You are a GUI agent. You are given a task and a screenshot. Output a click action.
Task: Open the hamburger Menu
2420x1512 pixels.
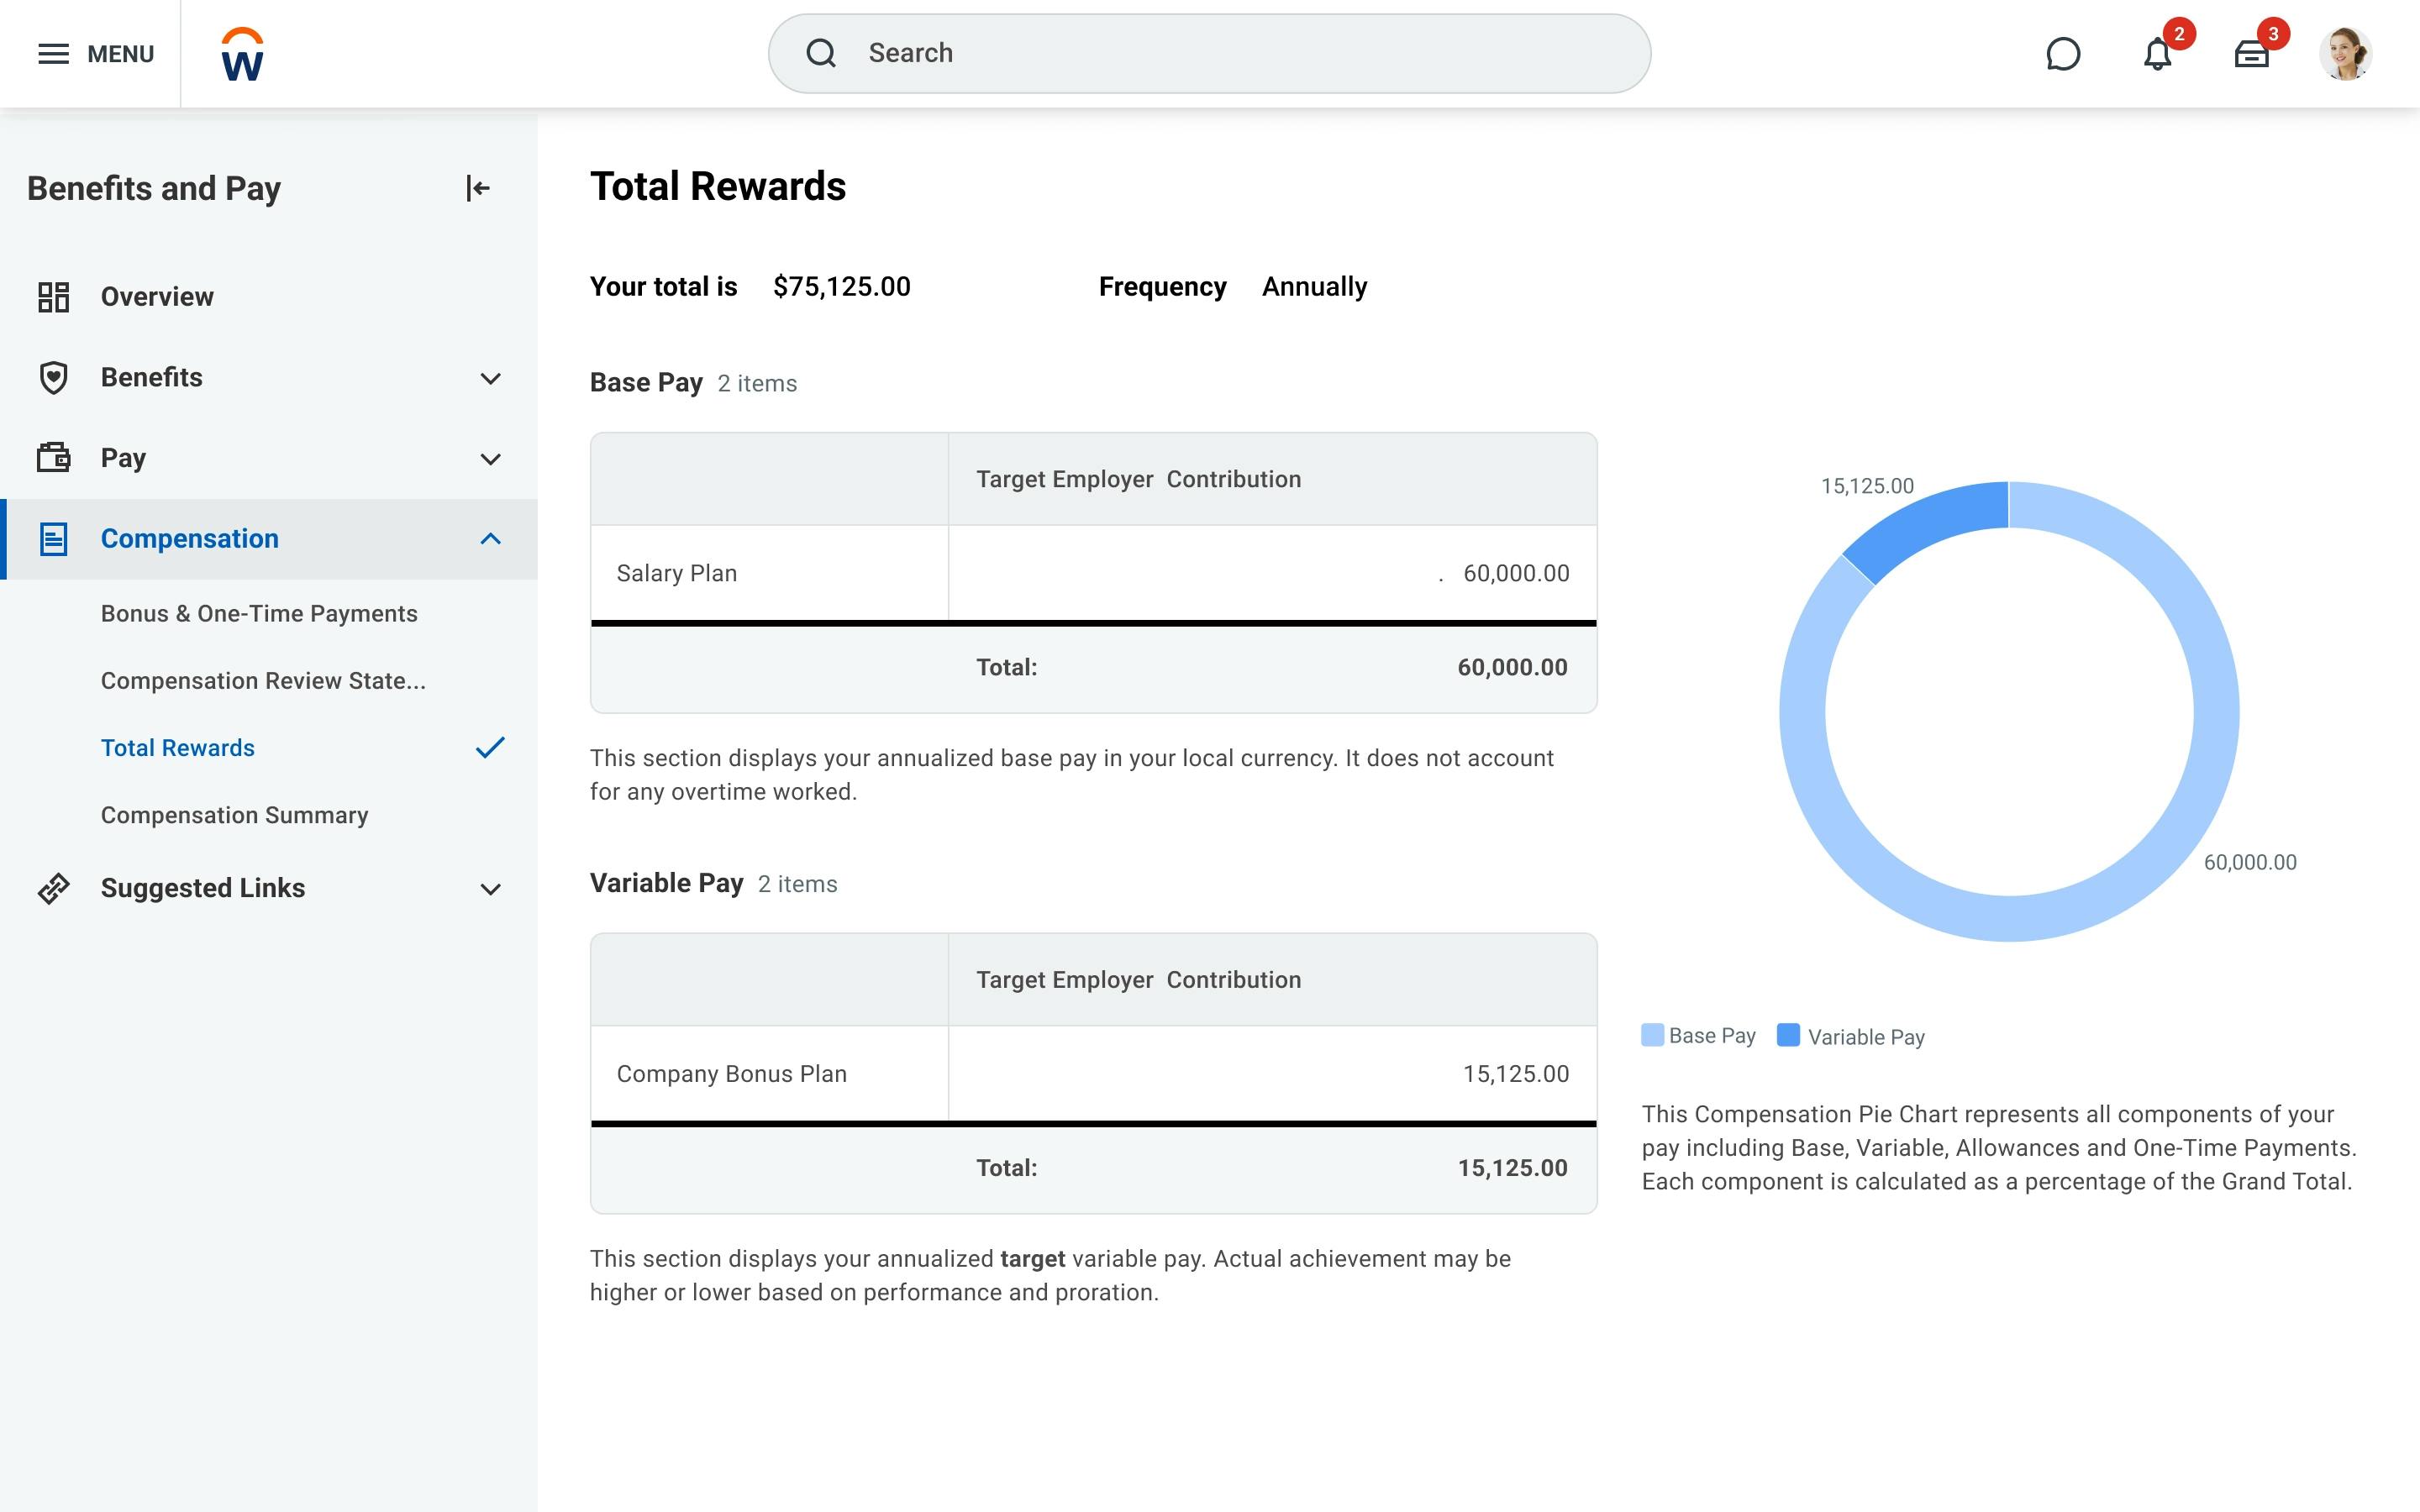53,54
